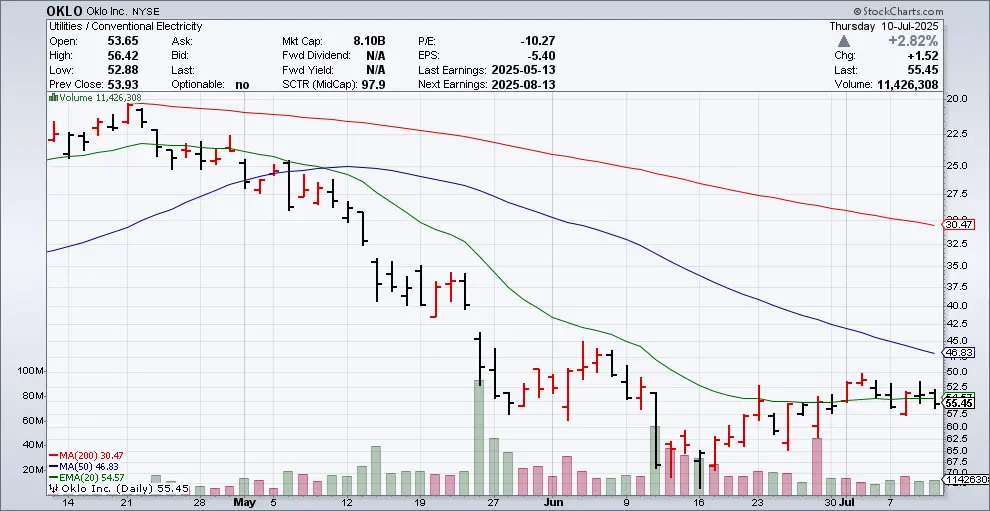Screen dimensions: 990x511
Task: Click the blue MA(50) line marker in legend
Action: 53,466
